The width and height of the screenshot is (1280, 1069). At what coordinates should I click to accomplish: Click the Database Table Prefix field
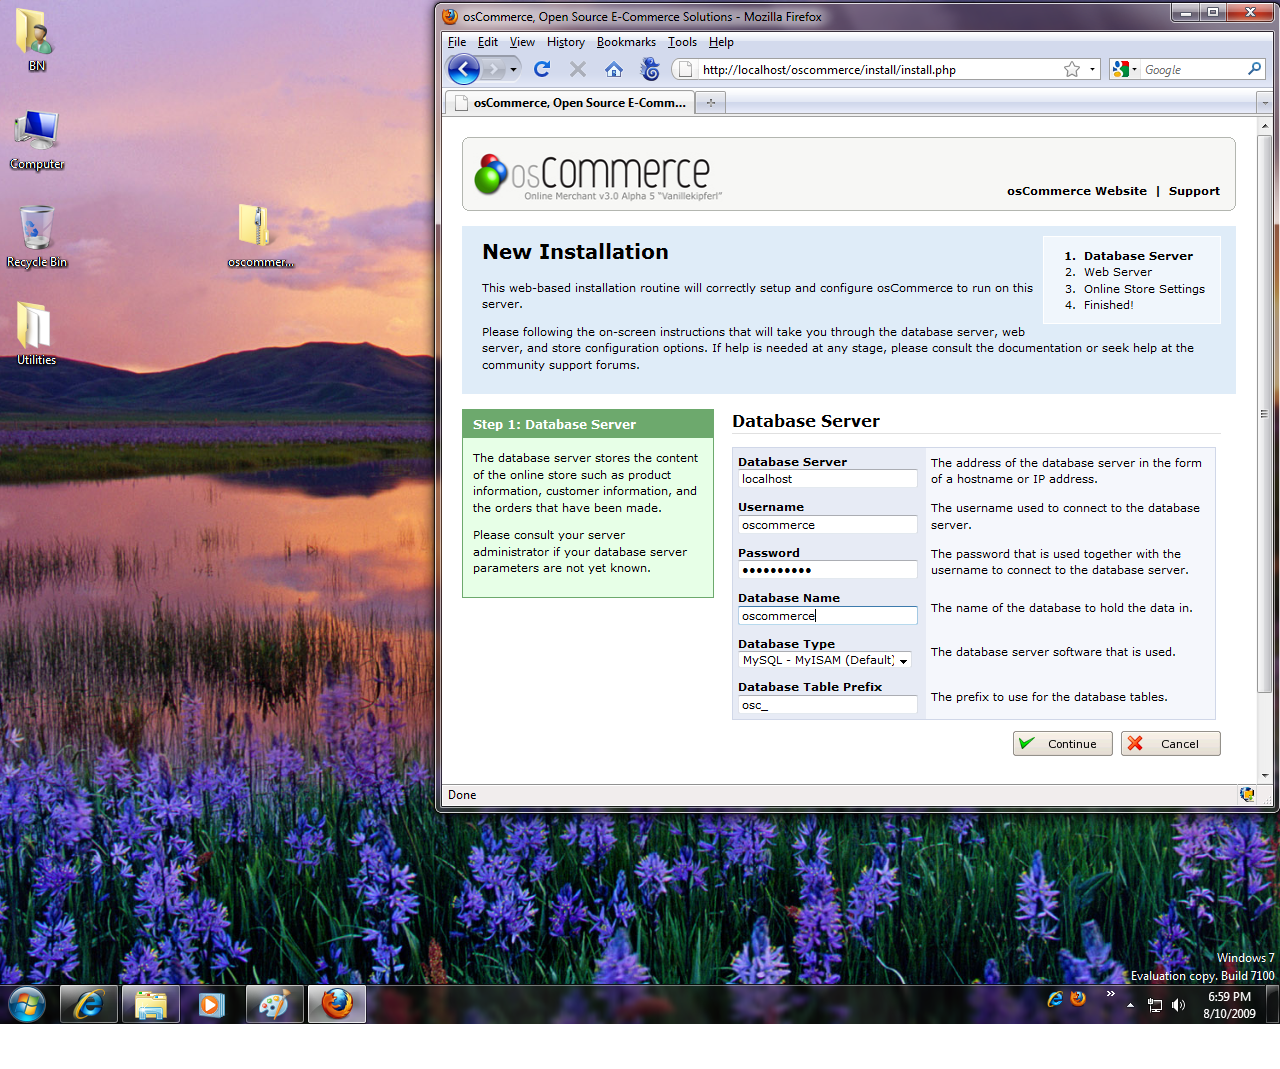pos(827,705)
